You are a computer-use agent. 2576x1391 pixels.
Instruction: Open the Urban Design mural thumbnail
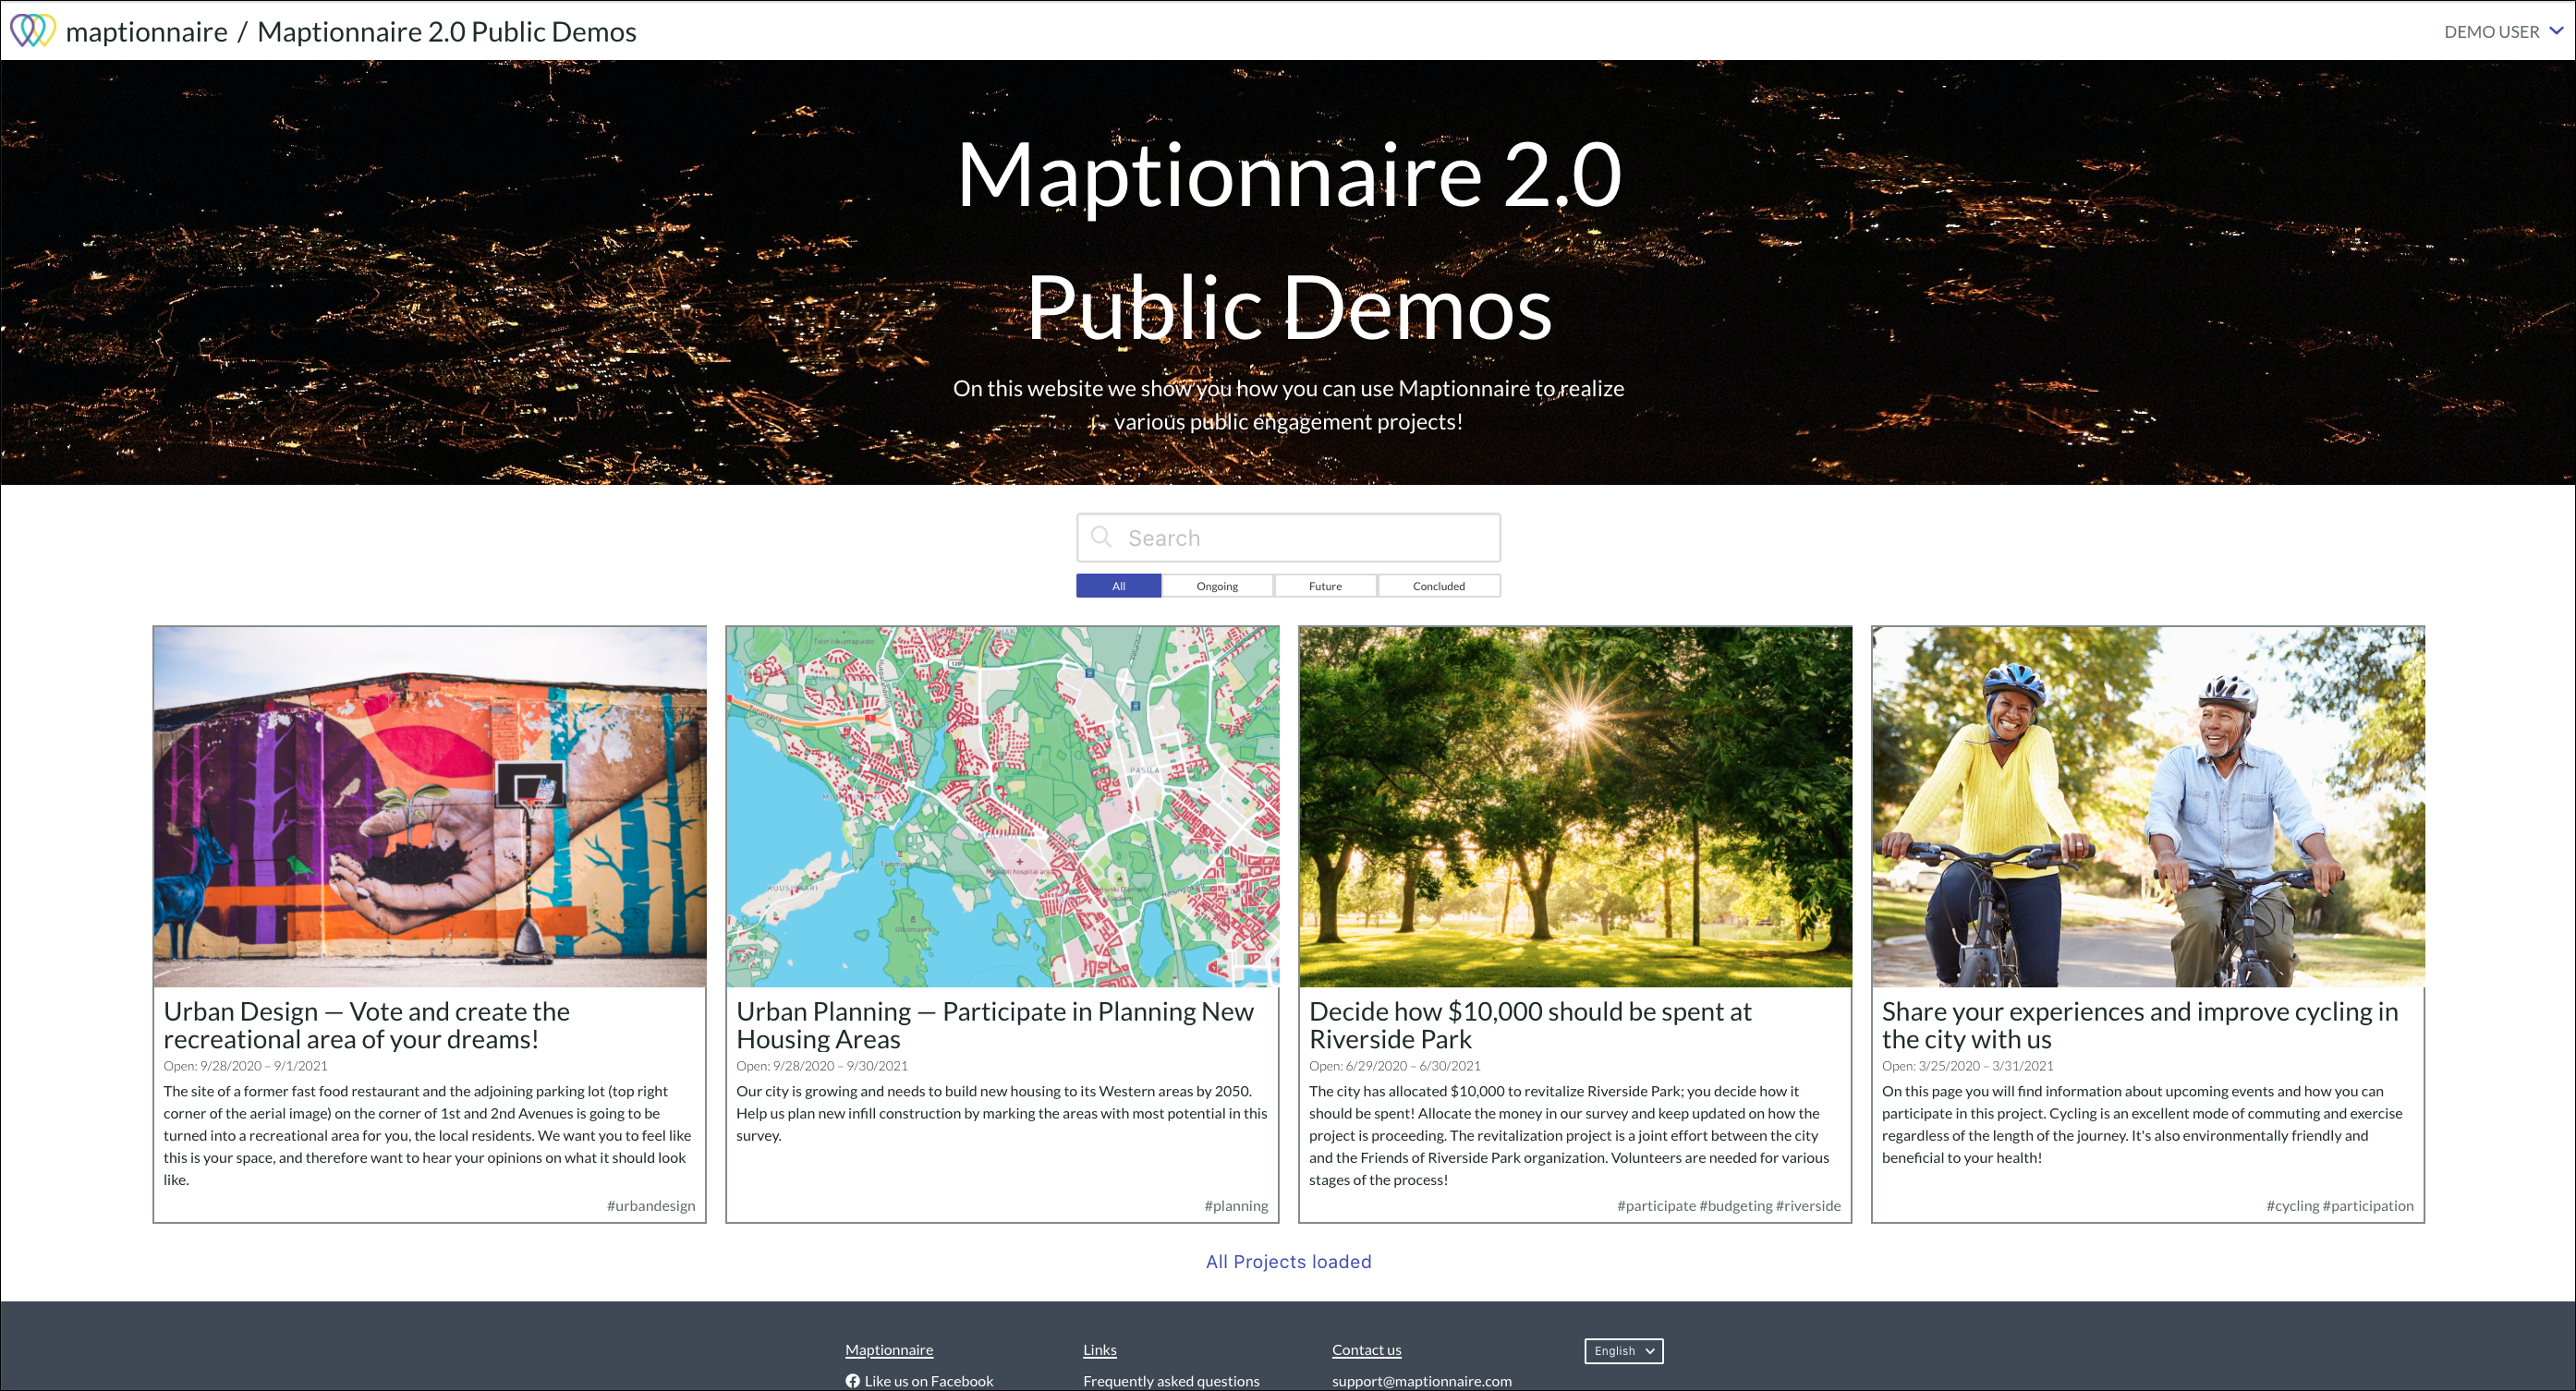click(x=429, y=807)
